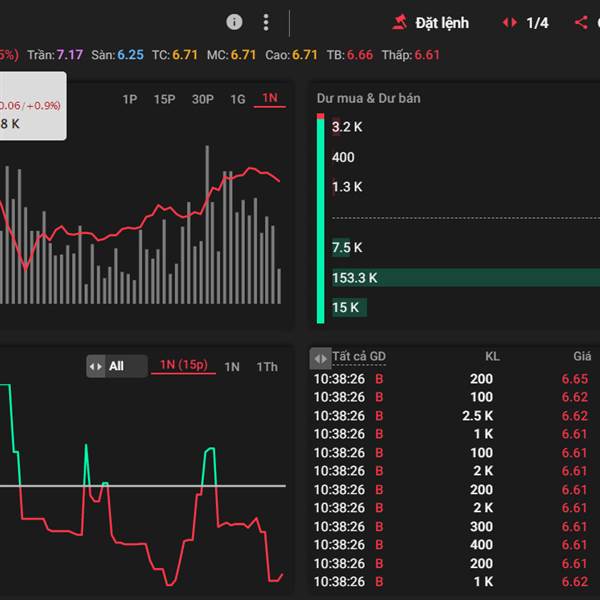Change layout using the 1/4 selector
This screenshot has height=600, width=600.
coord(537,22)
